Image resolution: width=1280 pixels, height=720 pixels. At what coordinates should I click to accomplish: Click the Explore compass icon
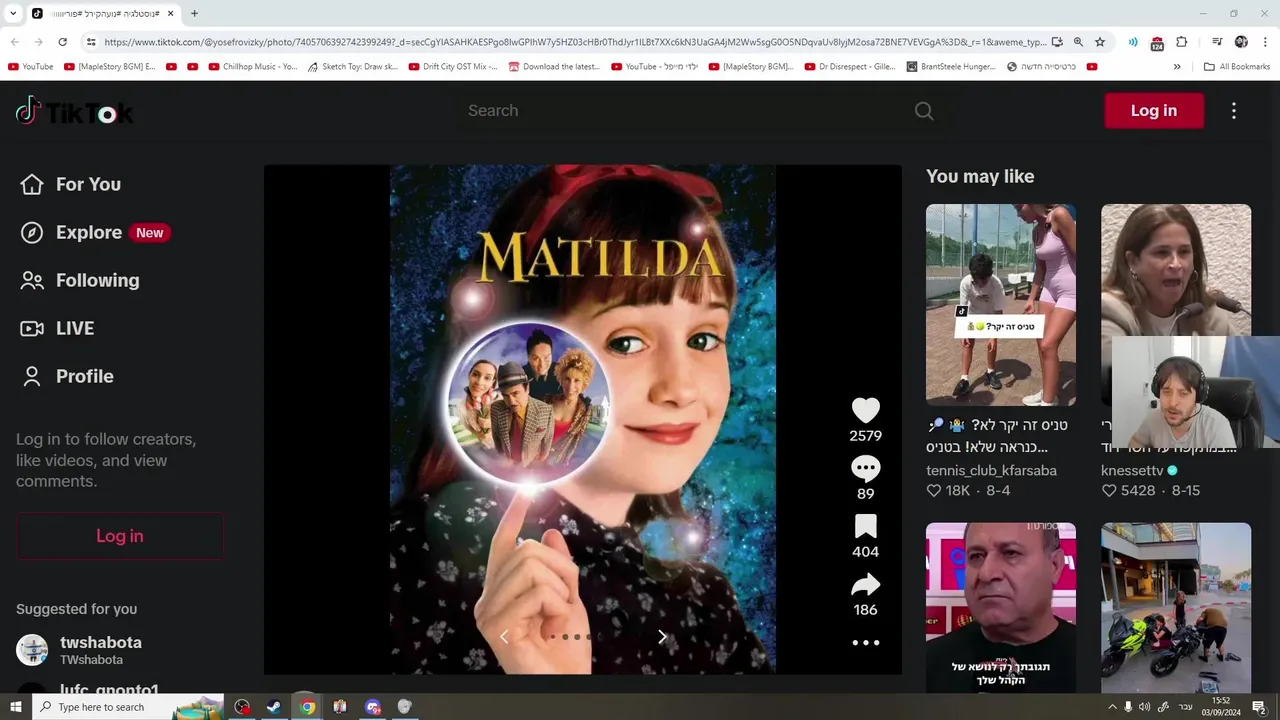point(32,232)
